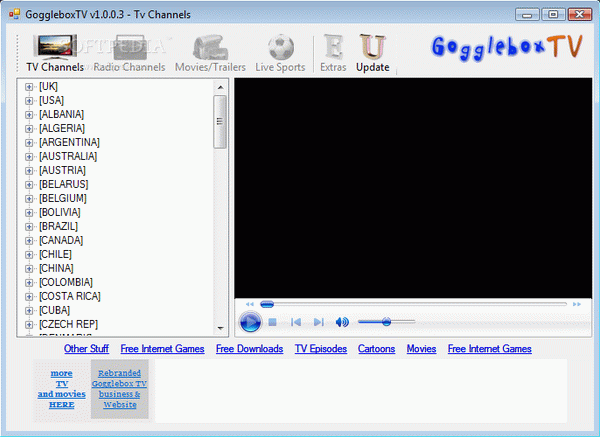
Task: Select the [COLOMBIA] country entry
Action: click(x=66, y=282)
